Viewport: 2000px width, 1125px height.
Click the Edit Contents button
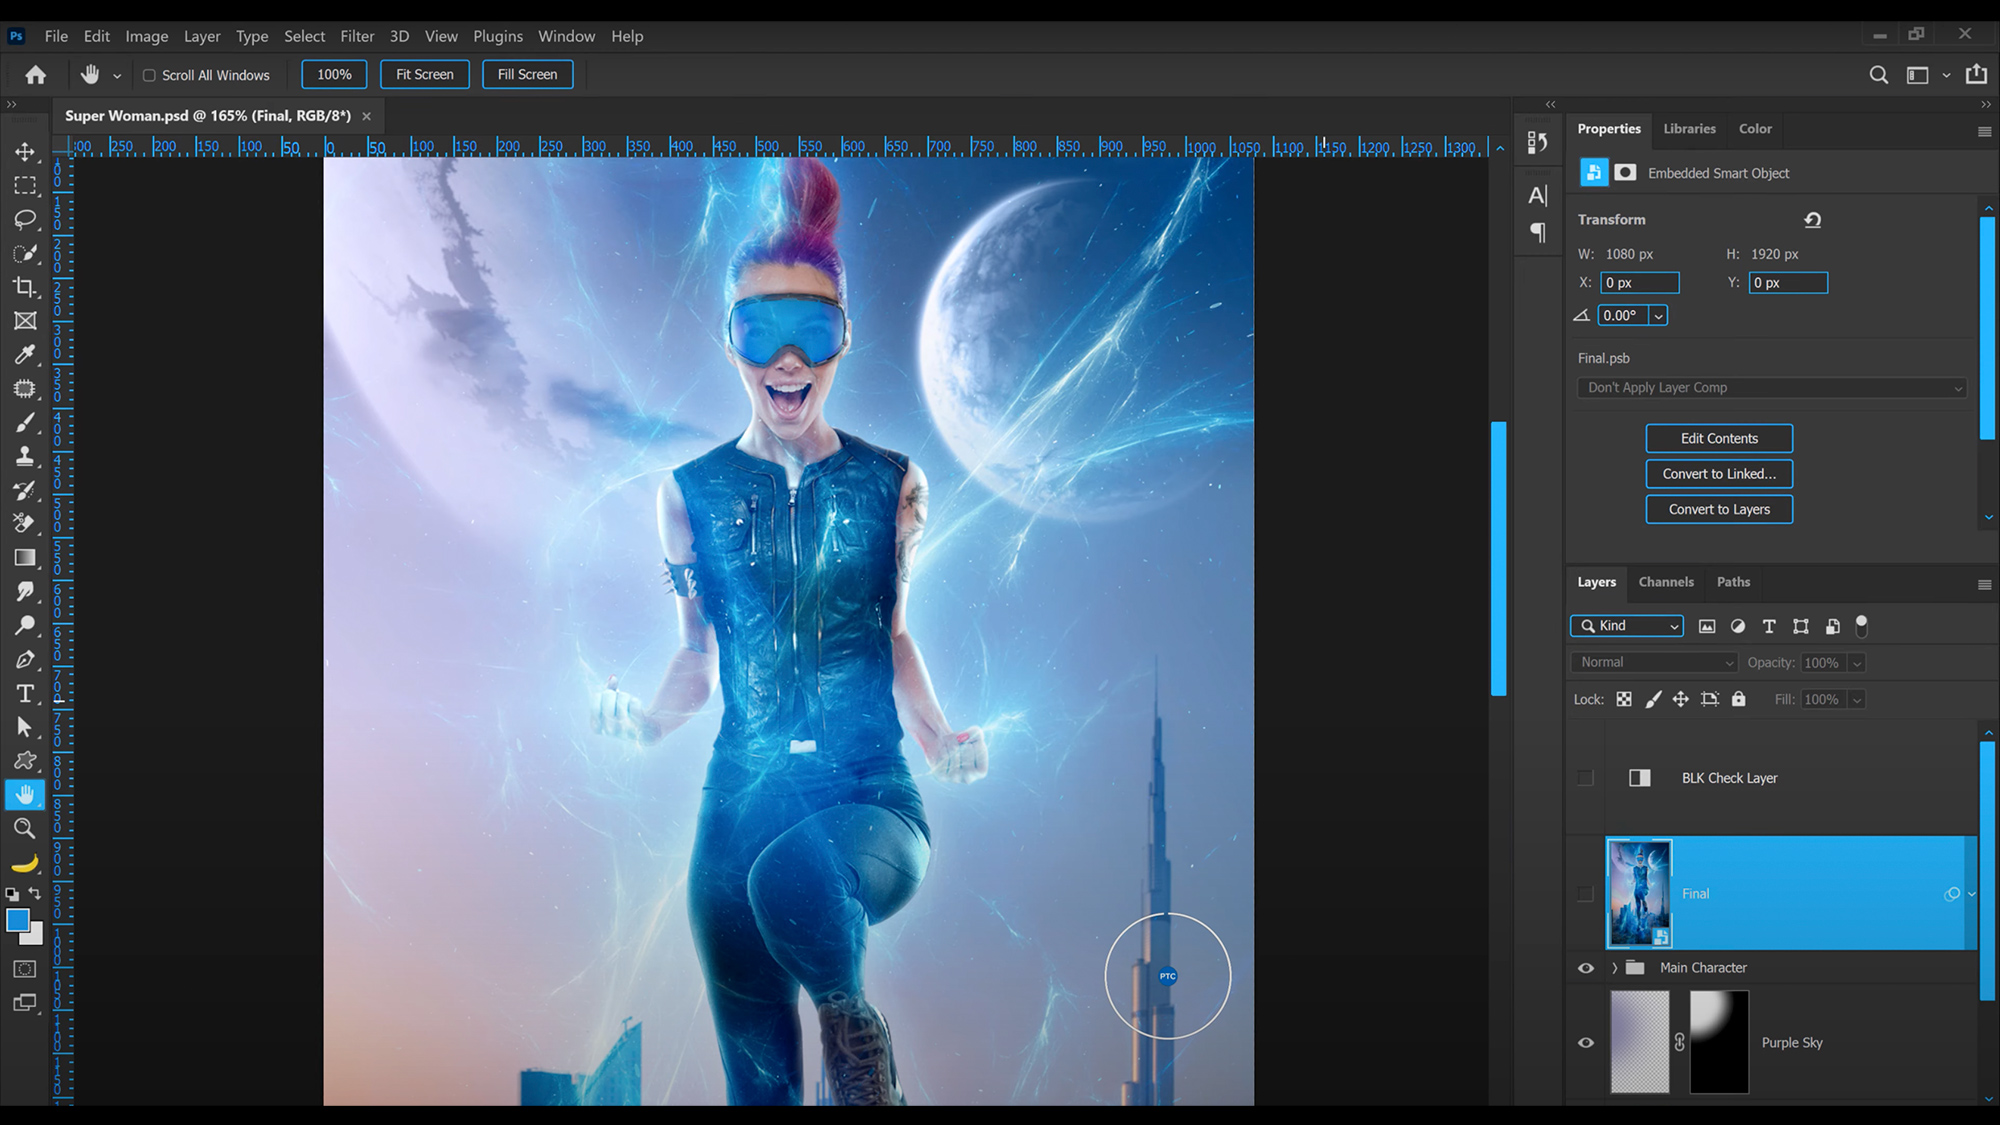pos(1718,438)
